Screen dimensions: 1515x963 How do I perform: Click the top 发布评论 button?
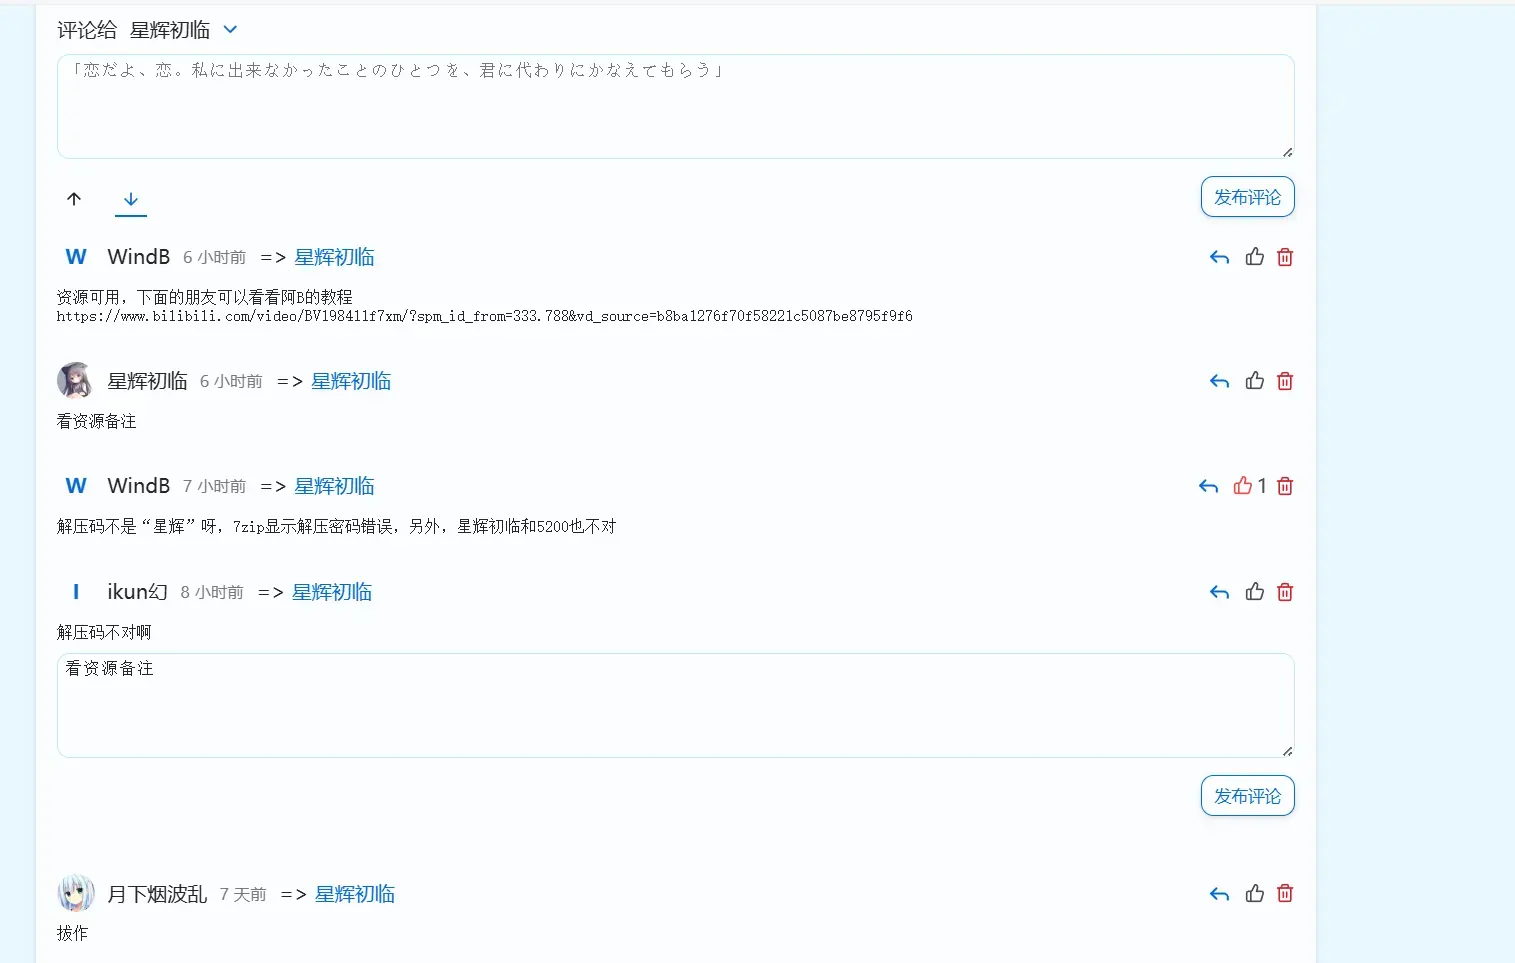click(1247, 197)
